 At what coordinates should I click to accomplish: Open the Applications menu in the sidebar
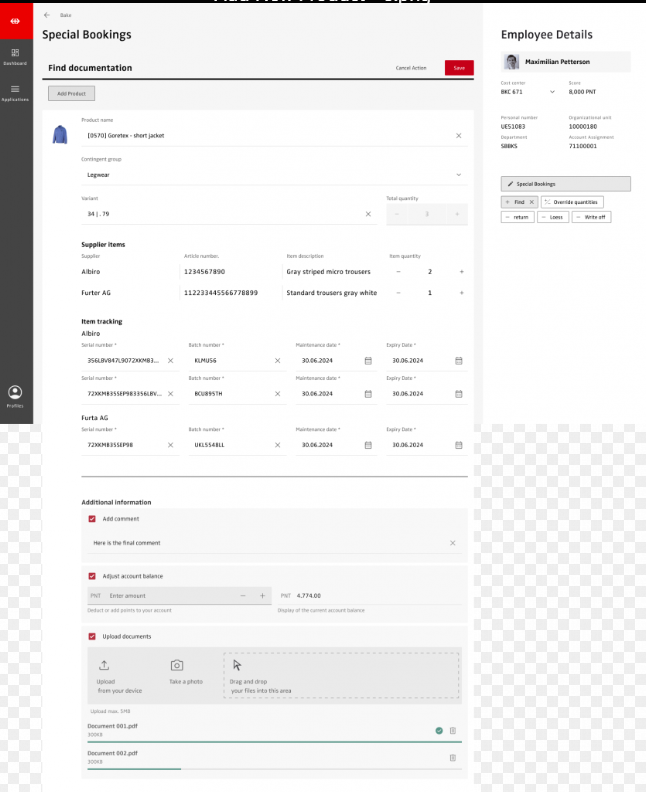point(15,91)
